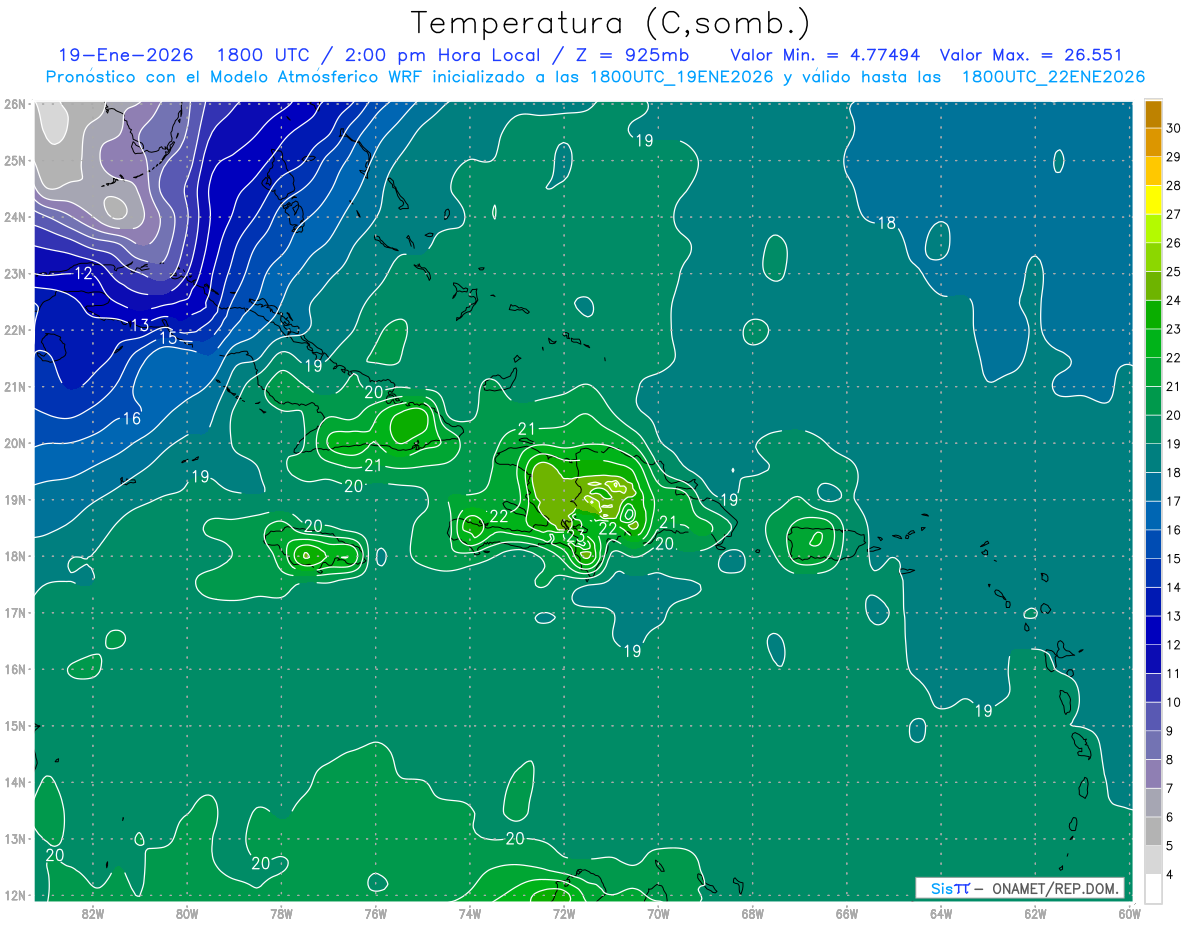1200x927 pixels.
Task: Click the 'Valor Max. = 26.551' text
Action: pyautogui.click(x=1031, y=55)
